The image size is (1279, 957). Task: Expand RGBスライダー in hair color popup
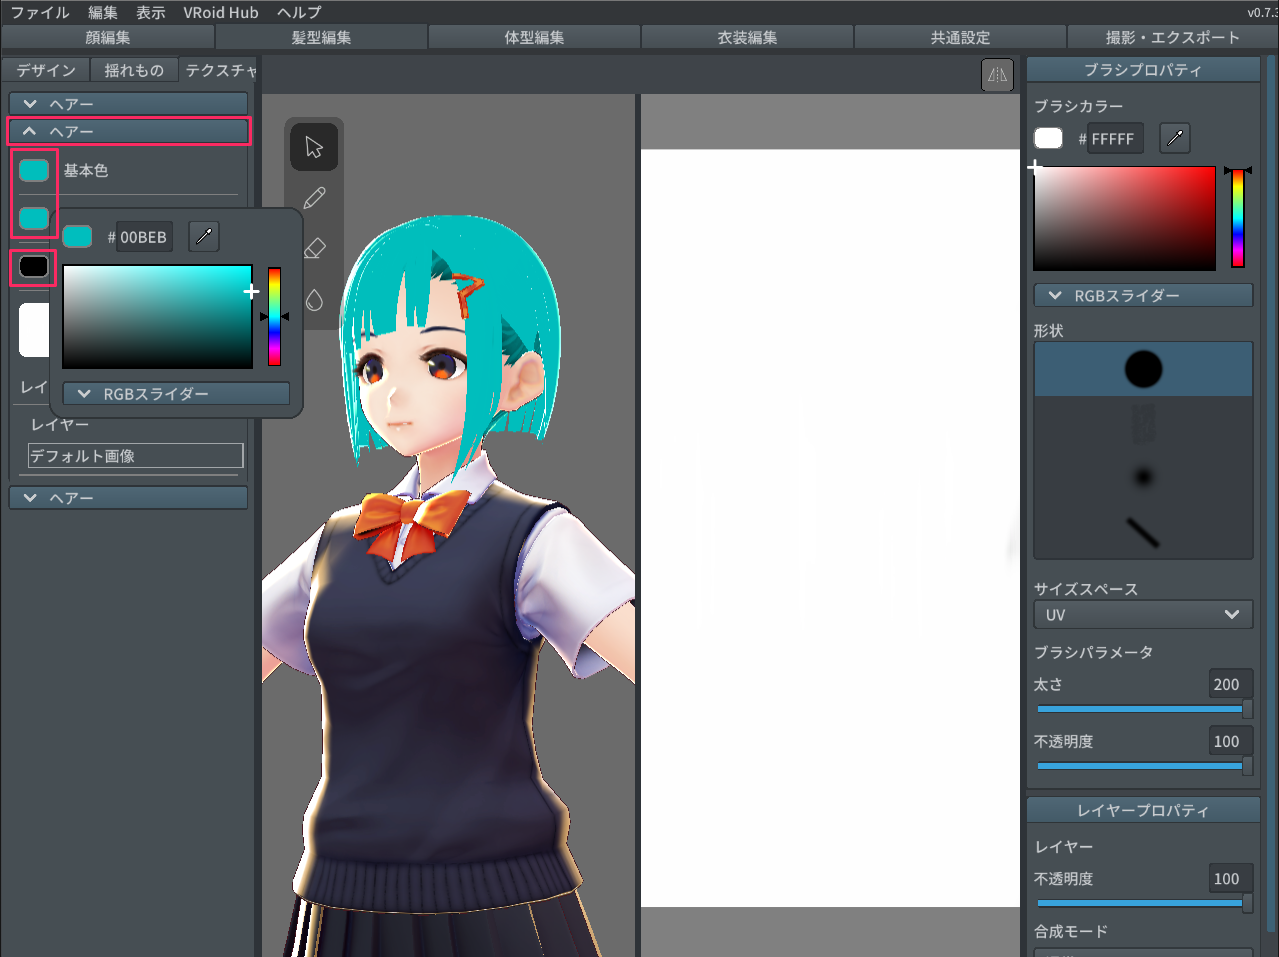pyautogui.click(x=176, y=394)
